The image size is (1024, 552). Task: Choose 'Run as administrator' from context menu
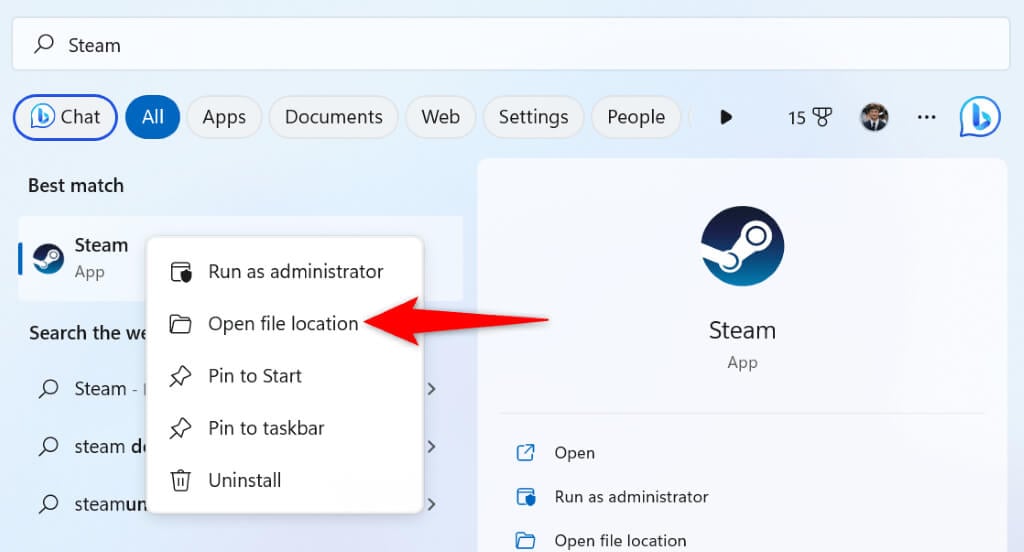tap(295, 272)
